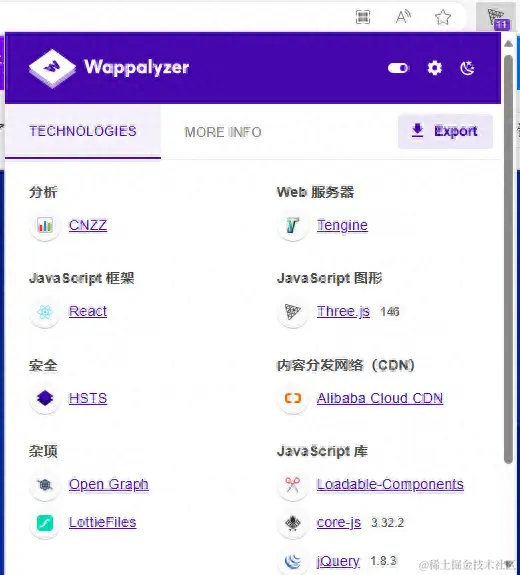Open the Three.js link
Screen dimensions: 520x575
343,311
